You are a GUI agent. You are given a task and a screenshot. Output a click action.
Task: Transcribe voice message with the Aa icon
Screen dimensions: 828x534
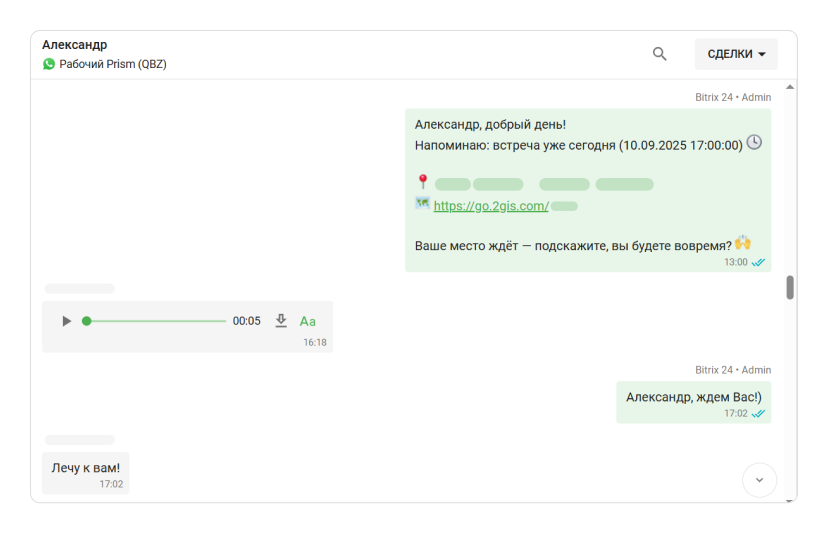[x=308, y=321]
